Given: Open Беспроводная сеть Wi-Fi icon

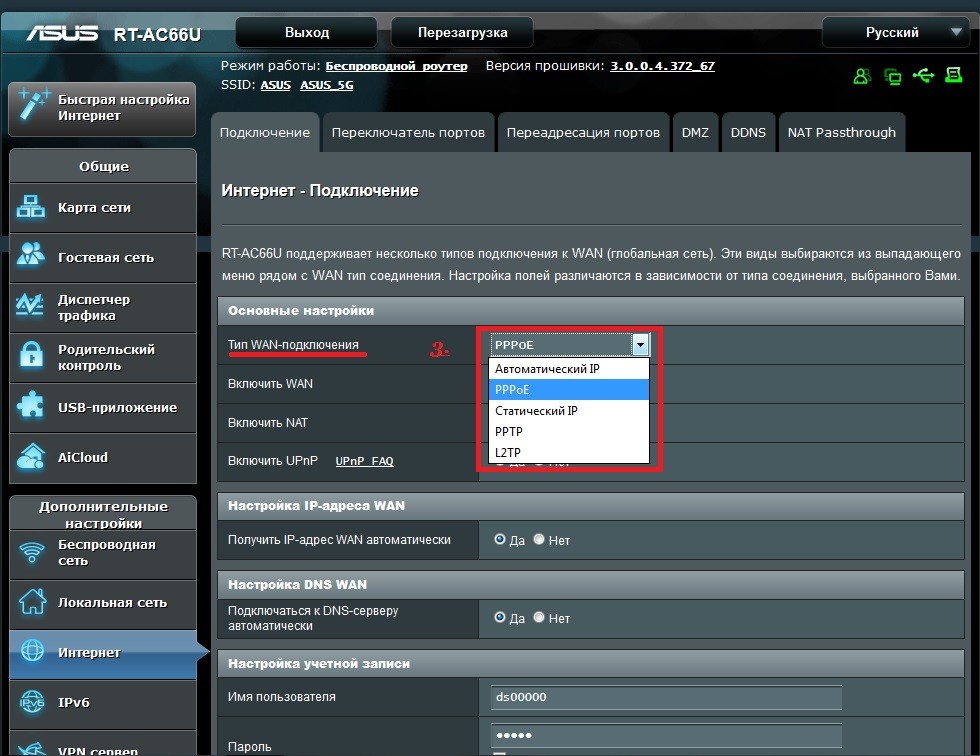Looking at the screenshot, I should point(32,552).
